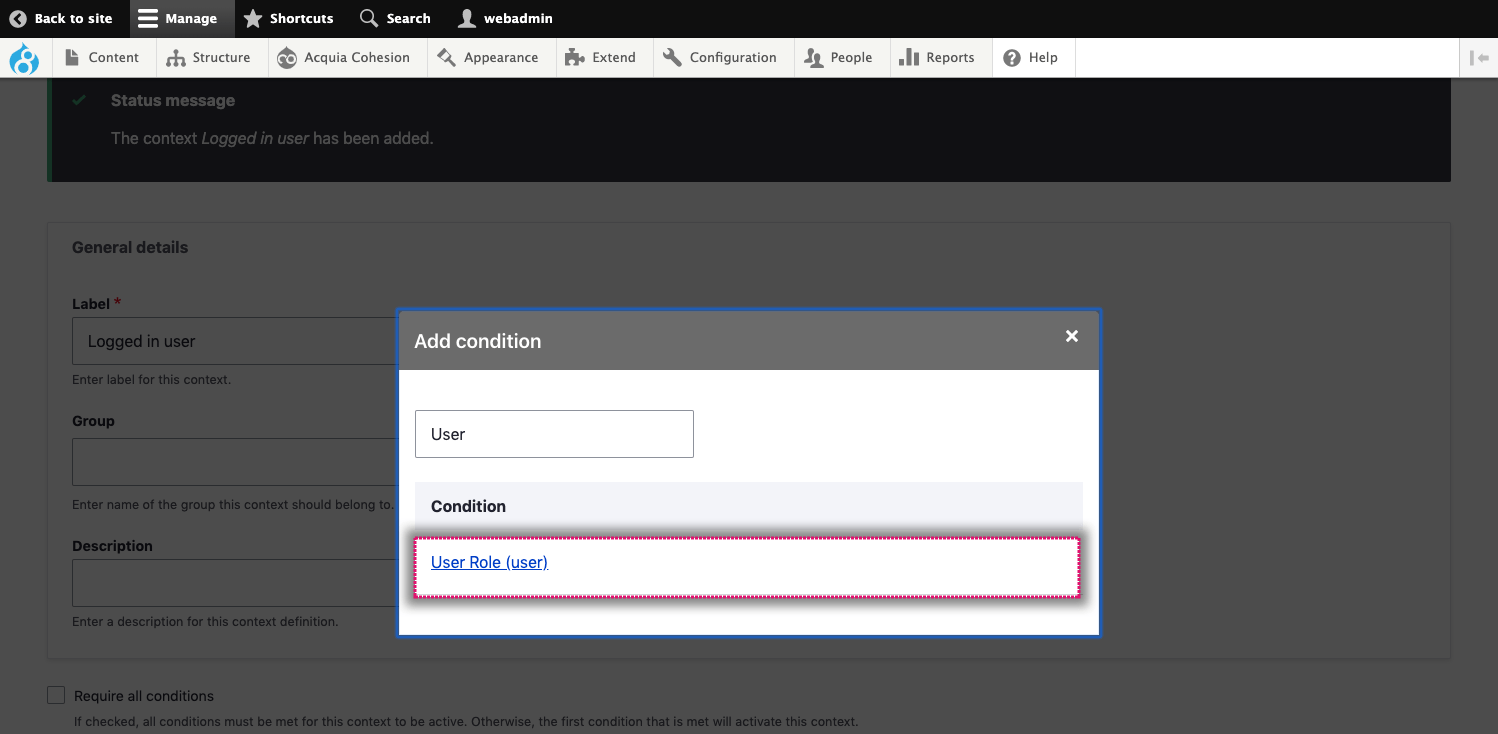1498x734 pixels.
Task: Click the Acquia Cohesion icon
Action: [287, 58]
